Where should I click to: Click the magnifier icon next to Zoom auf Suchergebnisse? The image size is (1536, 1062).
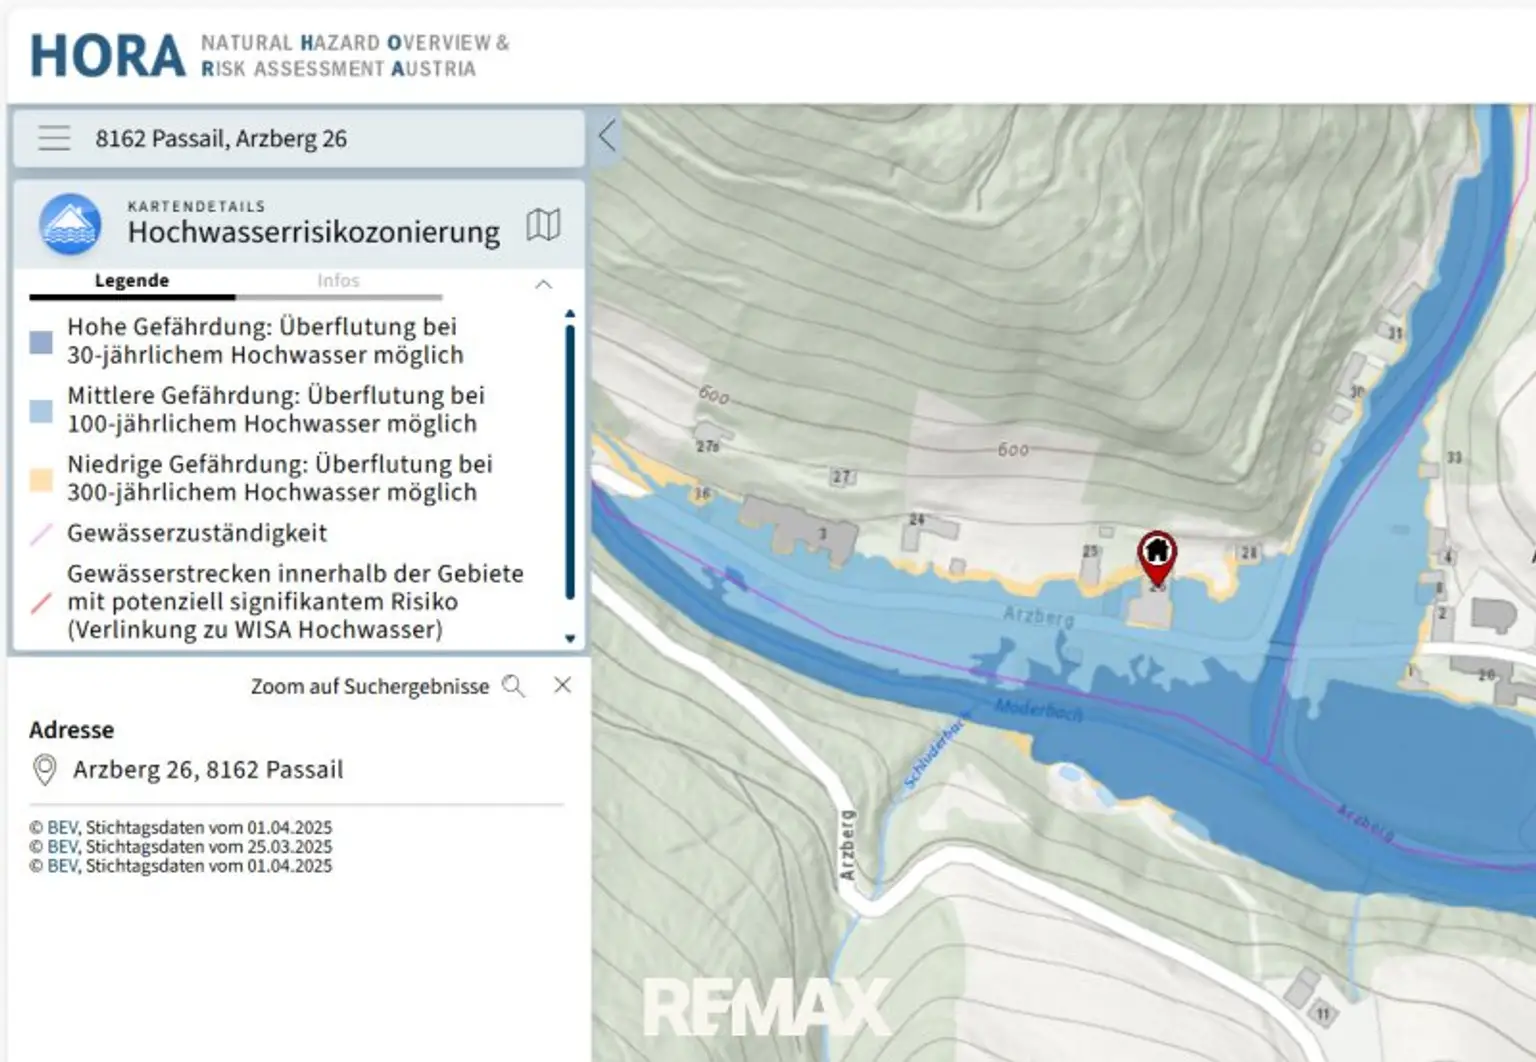[514, 686]
